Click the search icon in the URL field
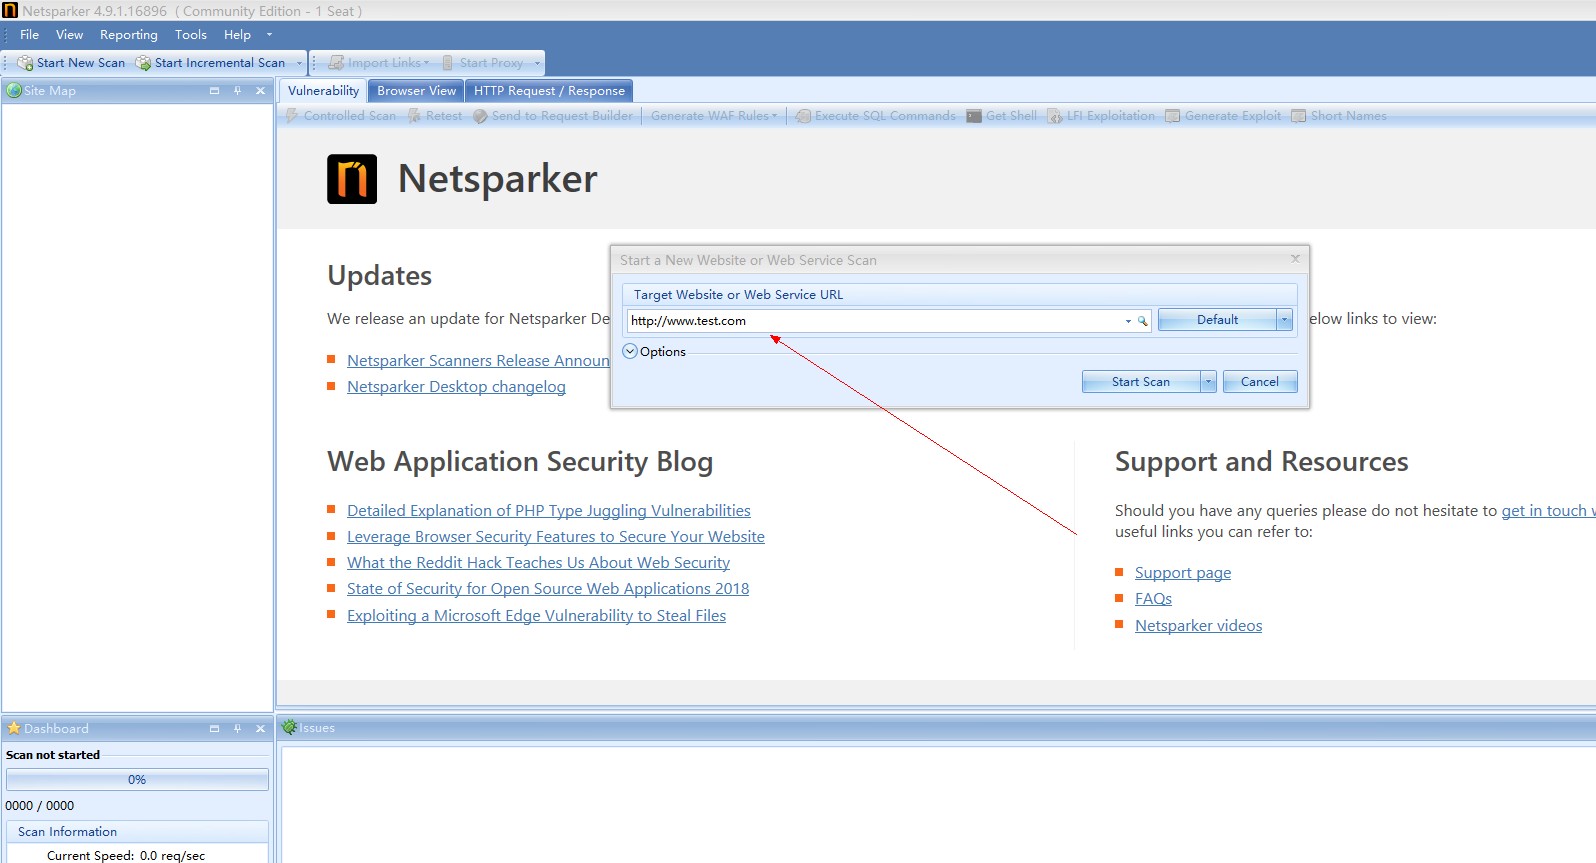1596x863 pixels. (1142, 321)
